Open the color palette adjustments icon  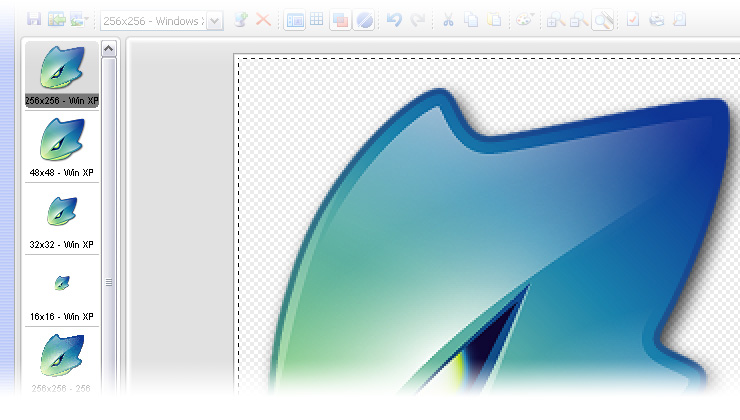[x=524, y=20]
